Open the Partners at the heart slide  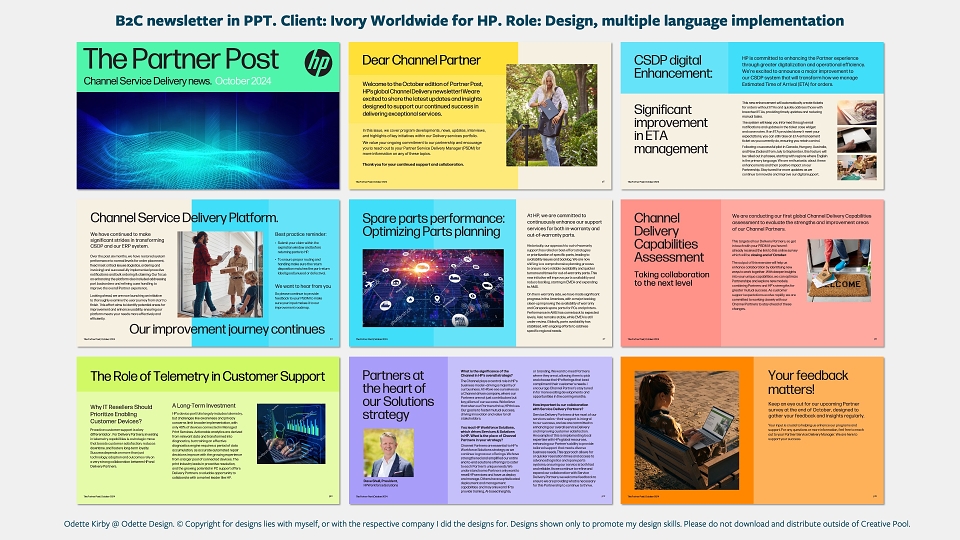coord(480,430)
